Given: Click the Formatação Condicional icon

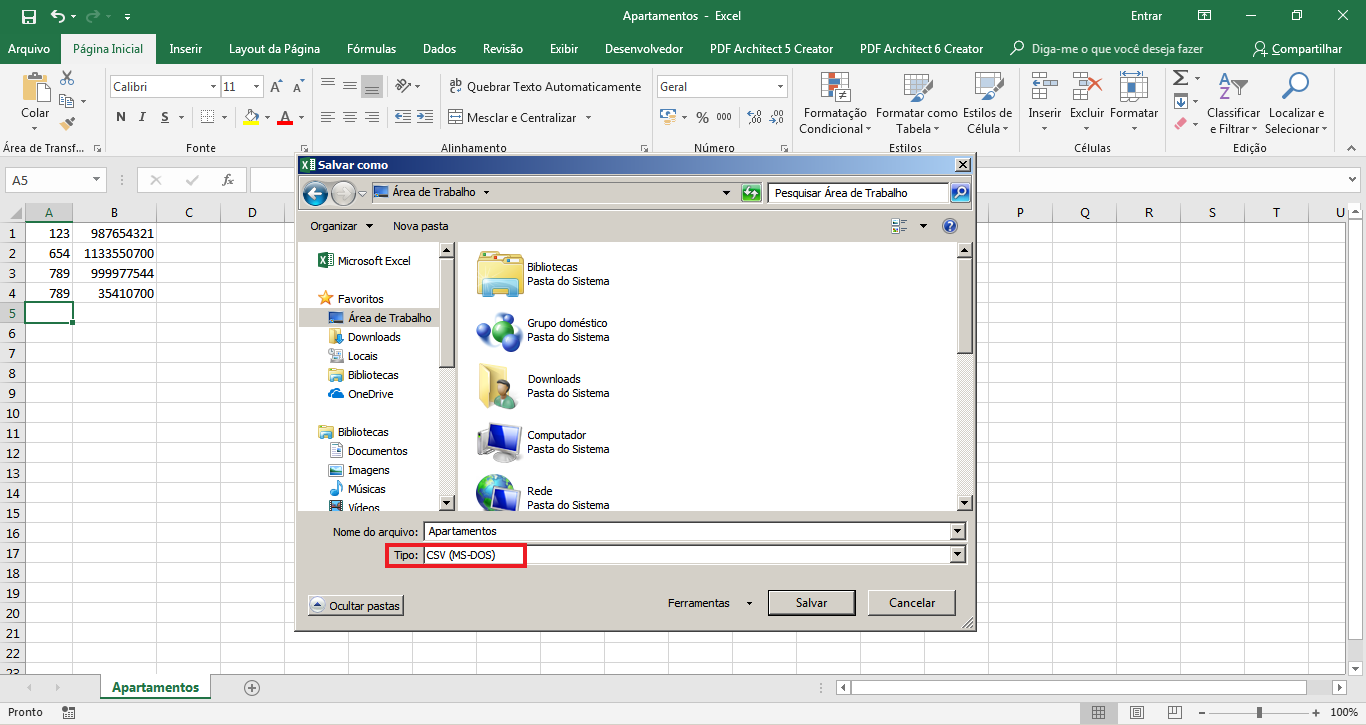Looking at the screenshot, I should [834, 89].
